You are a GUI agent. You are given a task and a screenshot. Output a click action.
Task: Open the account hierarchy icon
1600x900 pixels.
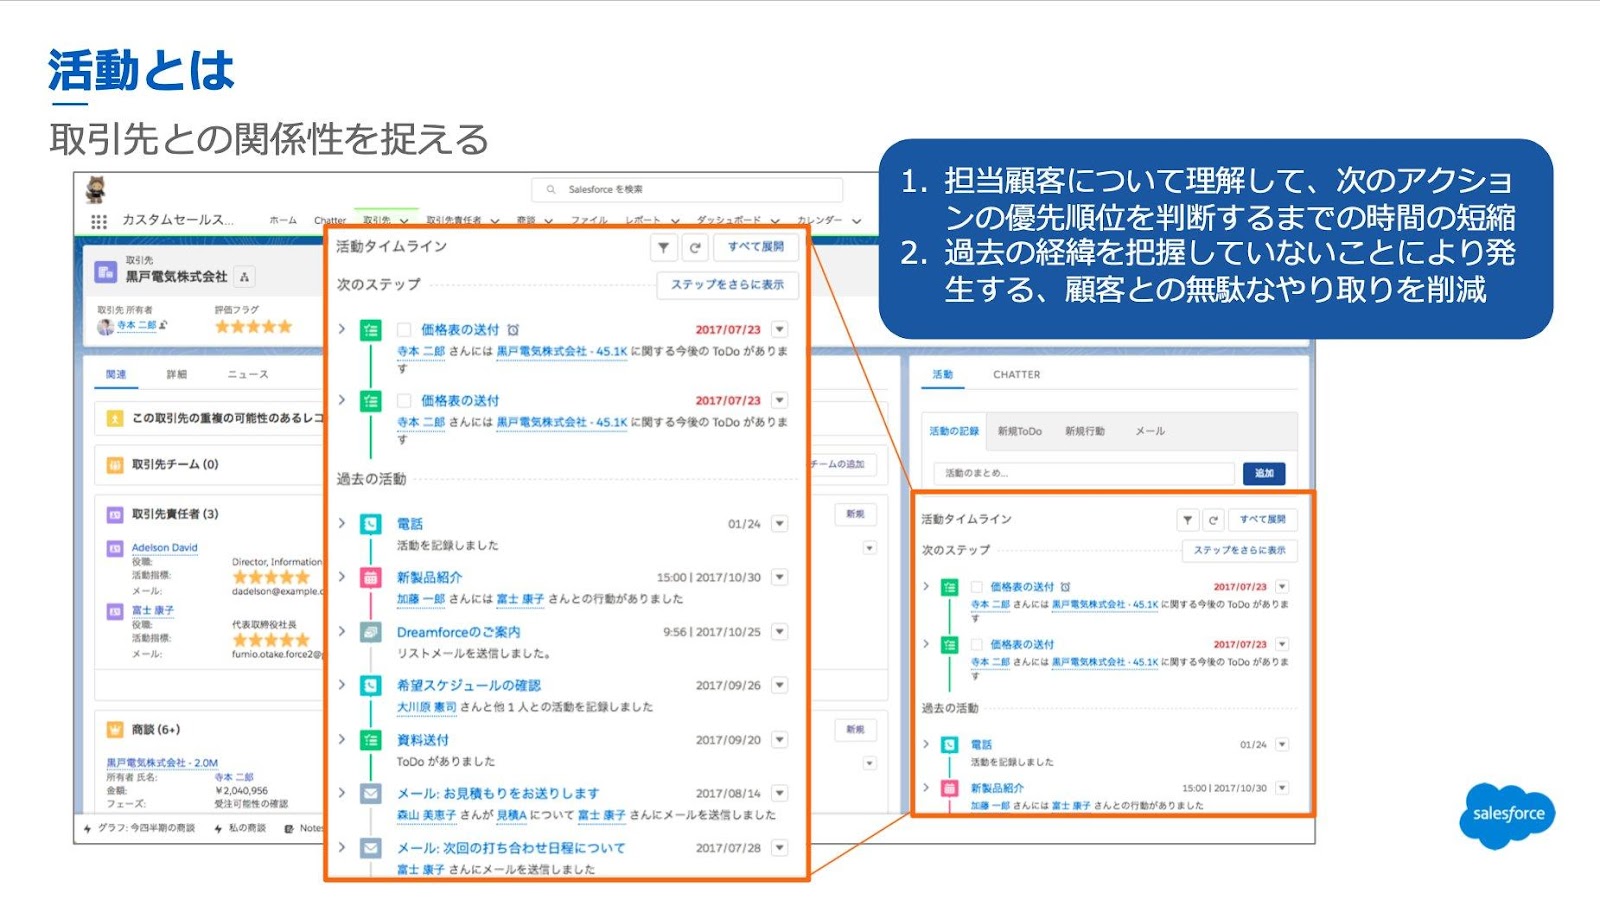coord(245,277)
